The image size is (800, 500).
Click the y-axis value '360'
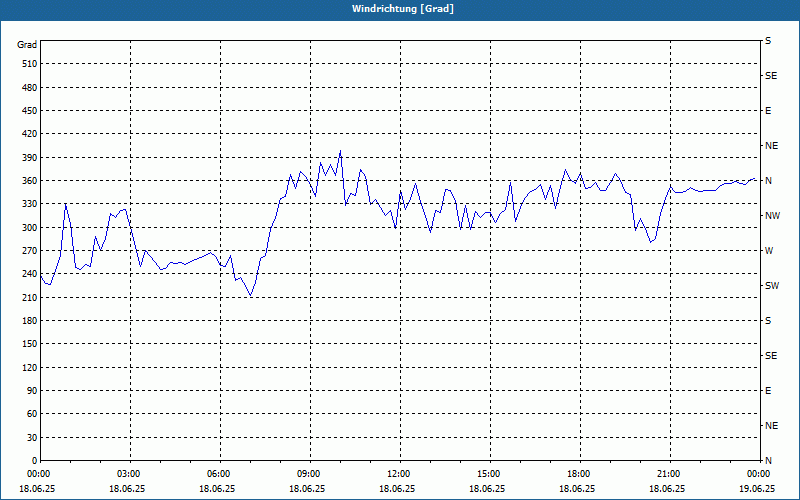pos(30,181)
